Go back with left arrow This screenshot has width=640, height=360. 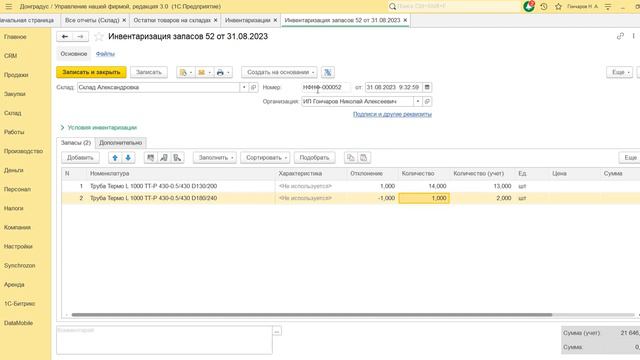pyautogui.click(x=64, y=37)
